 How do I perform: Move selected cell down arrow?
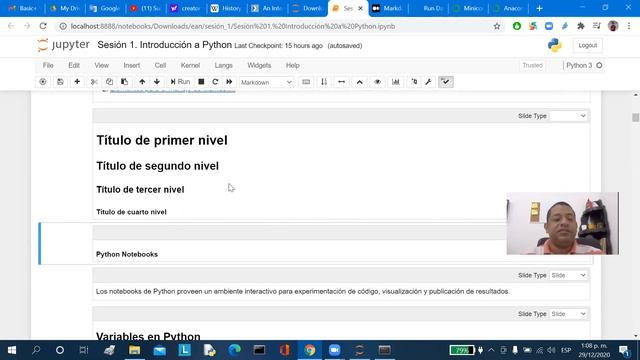157,82
